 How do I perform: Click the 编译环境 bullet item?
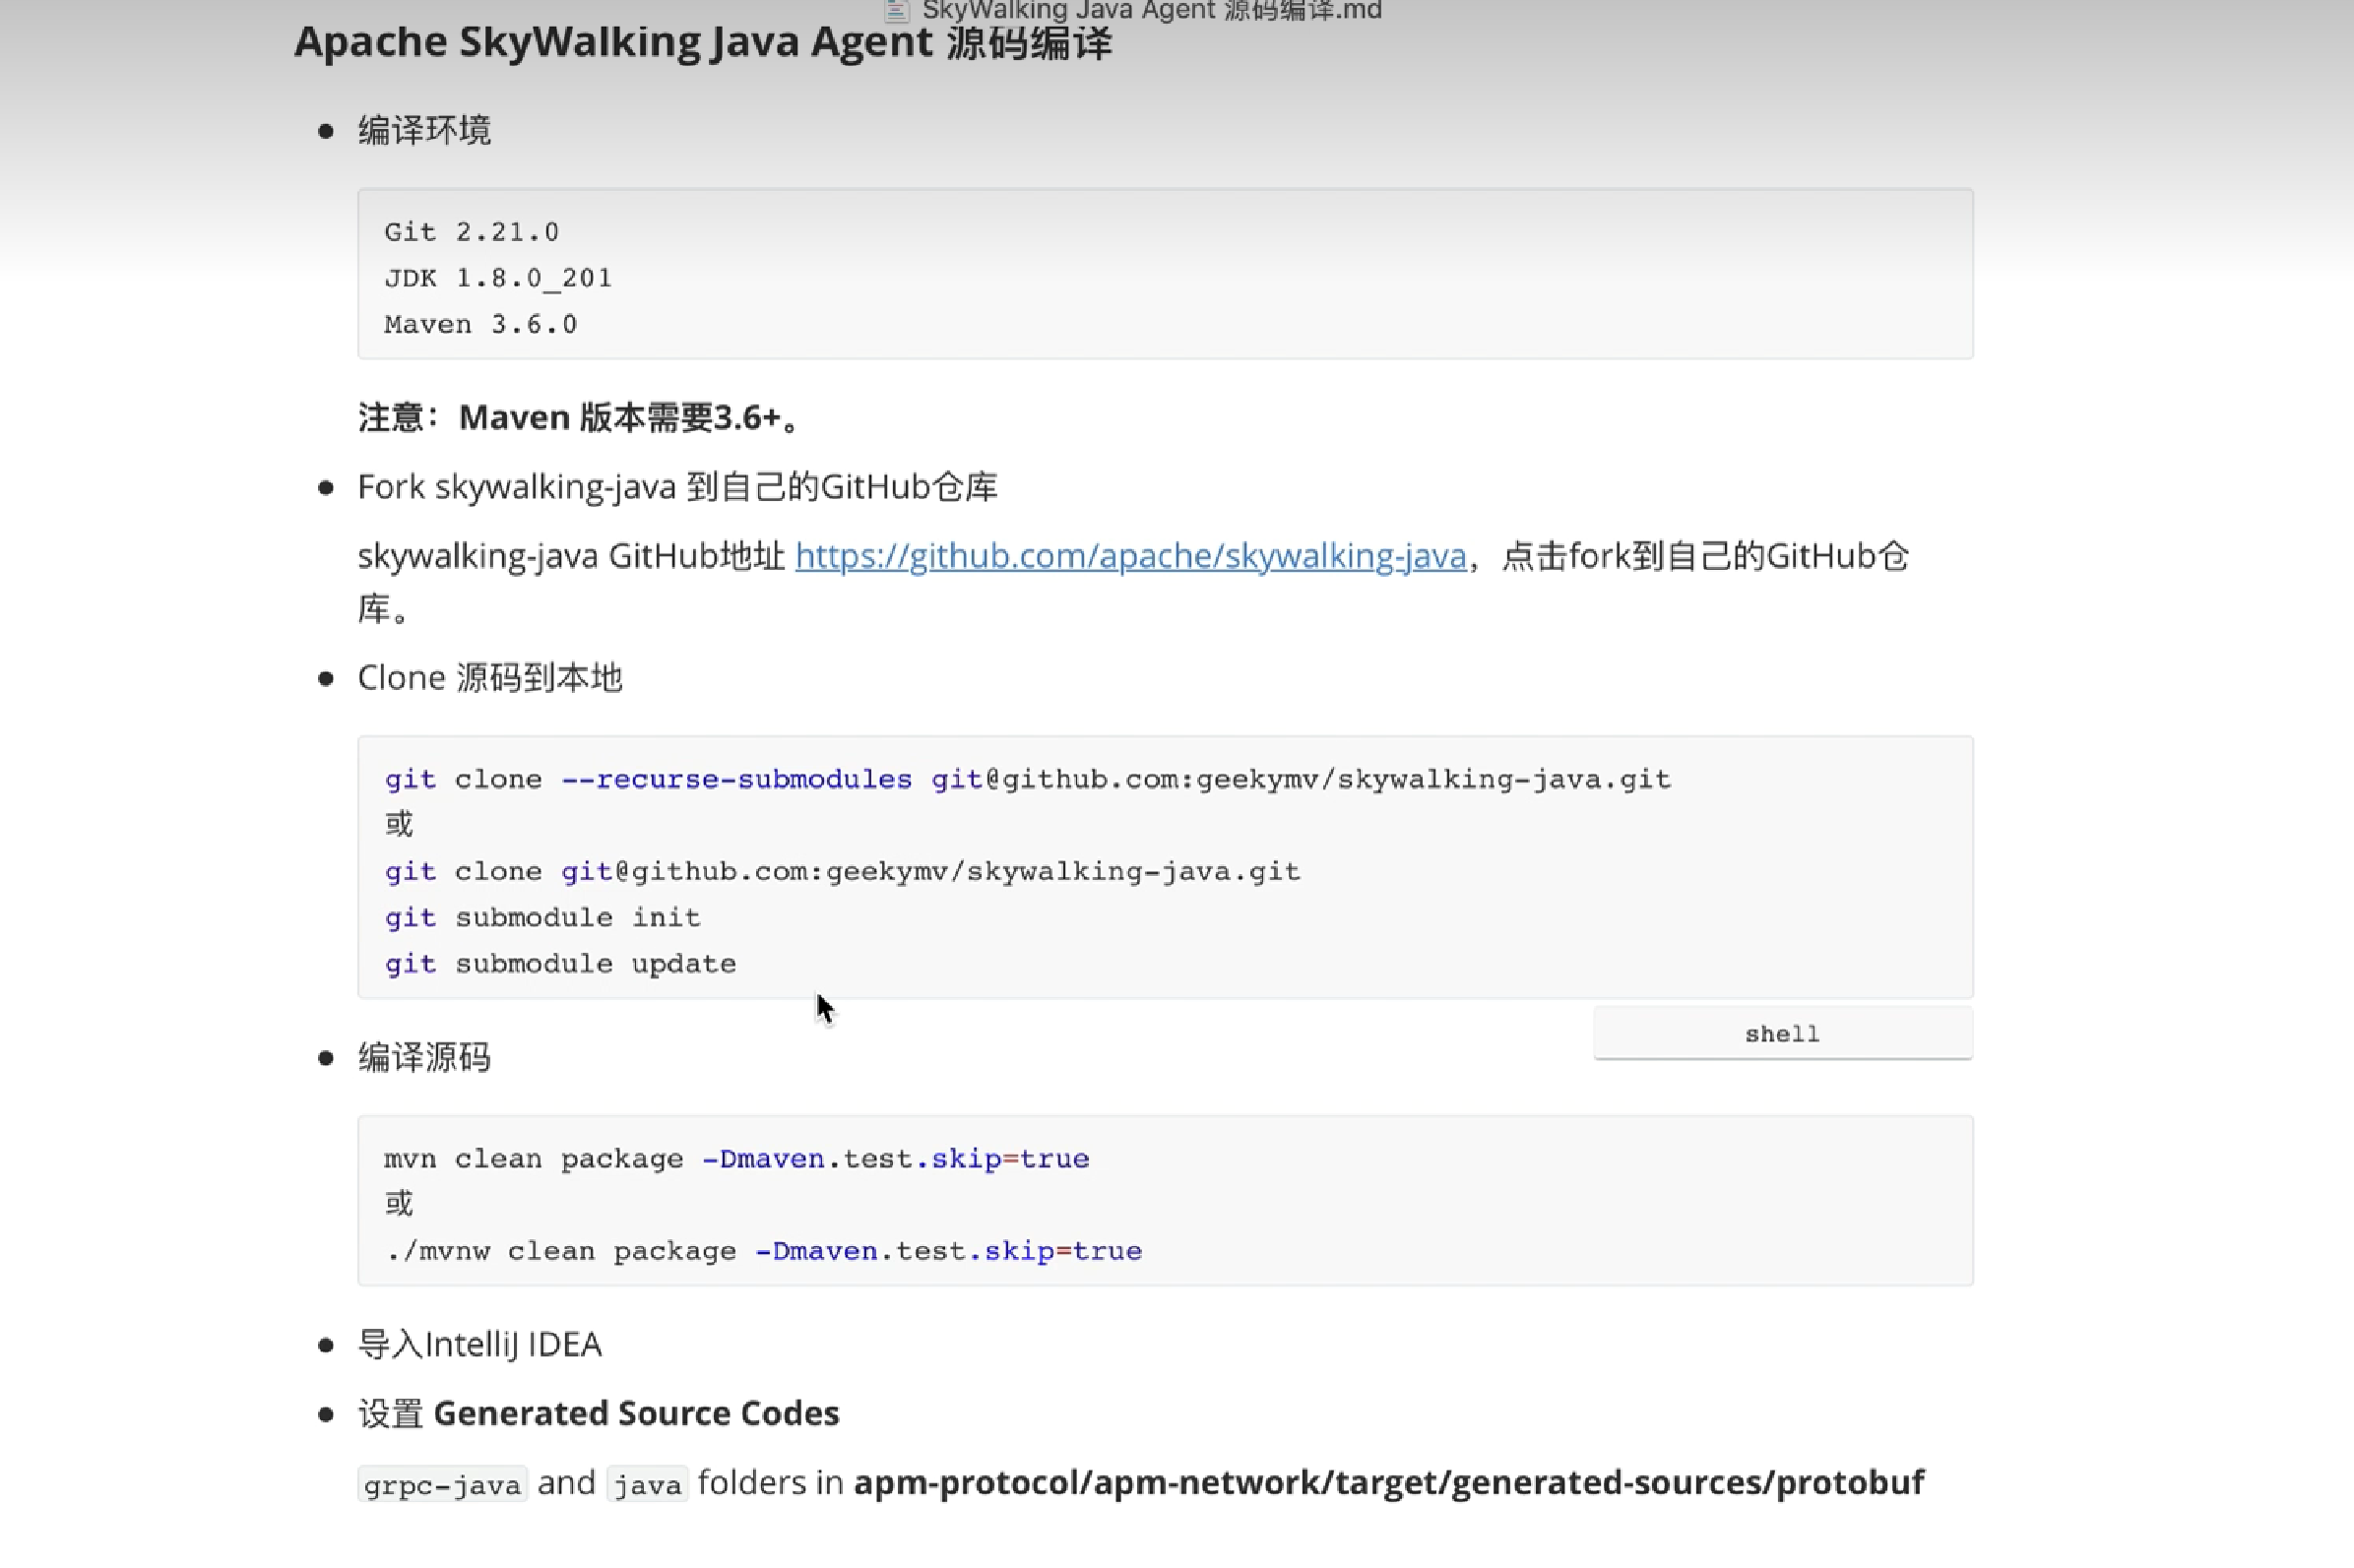(x=424, y=130)
